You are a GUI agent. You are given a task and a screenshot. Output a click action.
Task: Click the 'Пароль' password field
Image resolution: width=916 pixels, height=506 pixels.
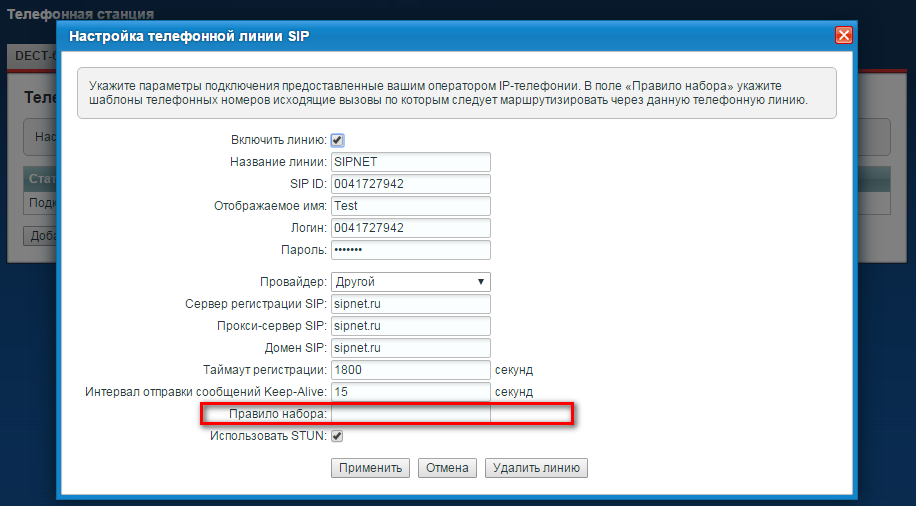click(x=410, y=250)
